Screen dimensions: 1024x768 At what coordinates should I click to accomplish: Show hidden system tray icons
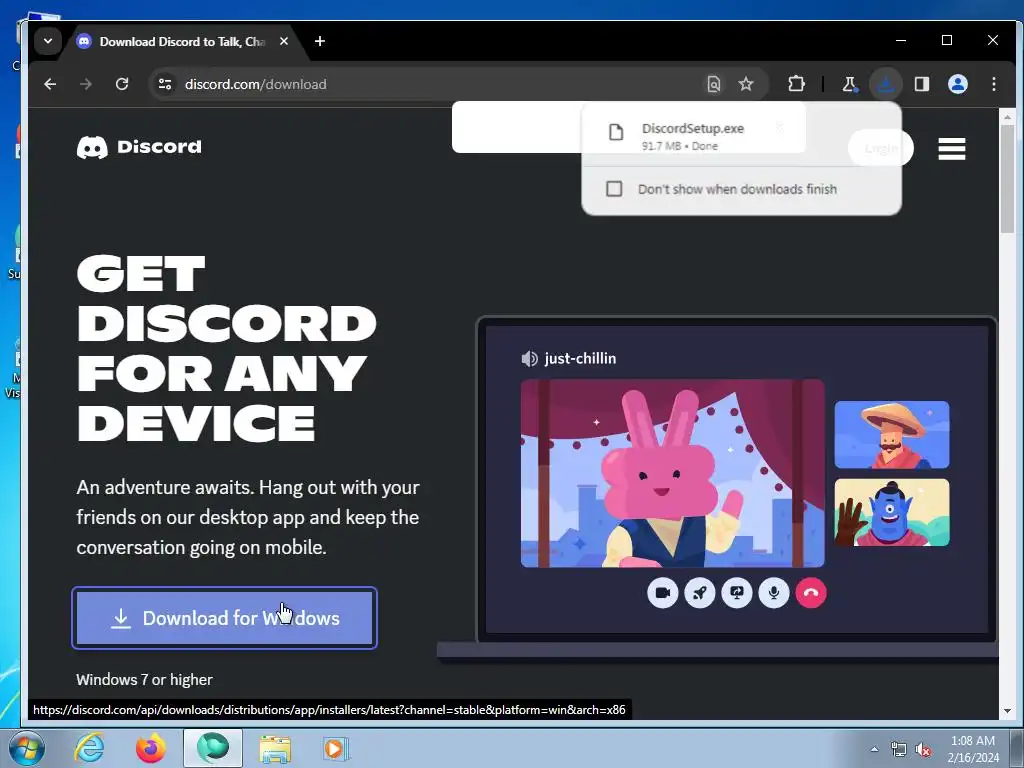(874, 749)
